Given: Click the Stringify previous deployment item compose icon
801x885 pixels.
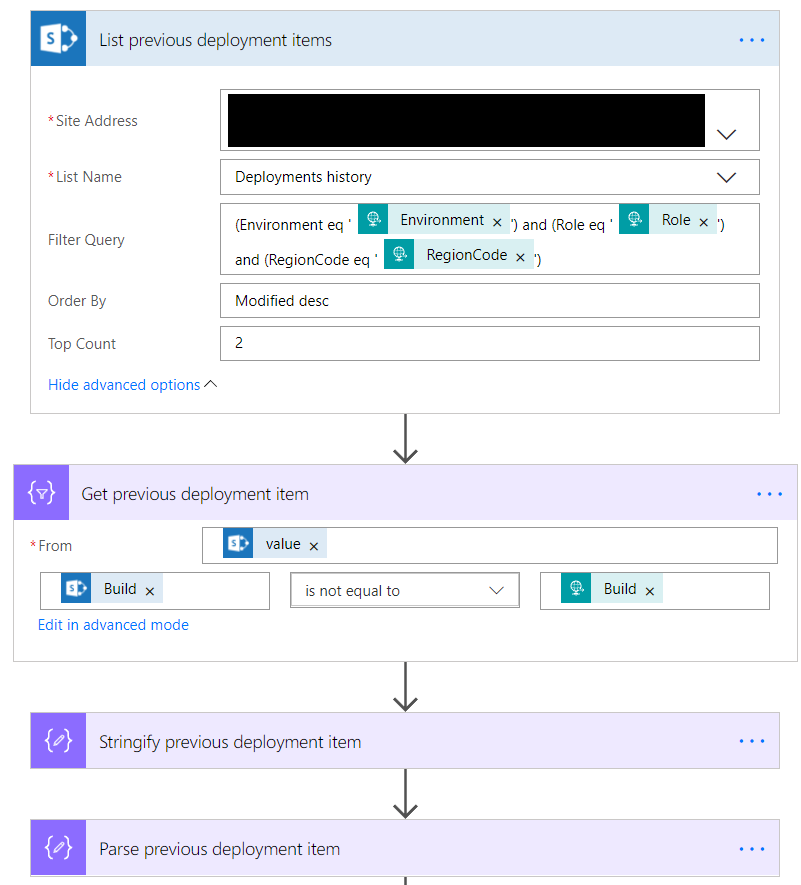Looking at the screenshot, I should click(58, 742).
